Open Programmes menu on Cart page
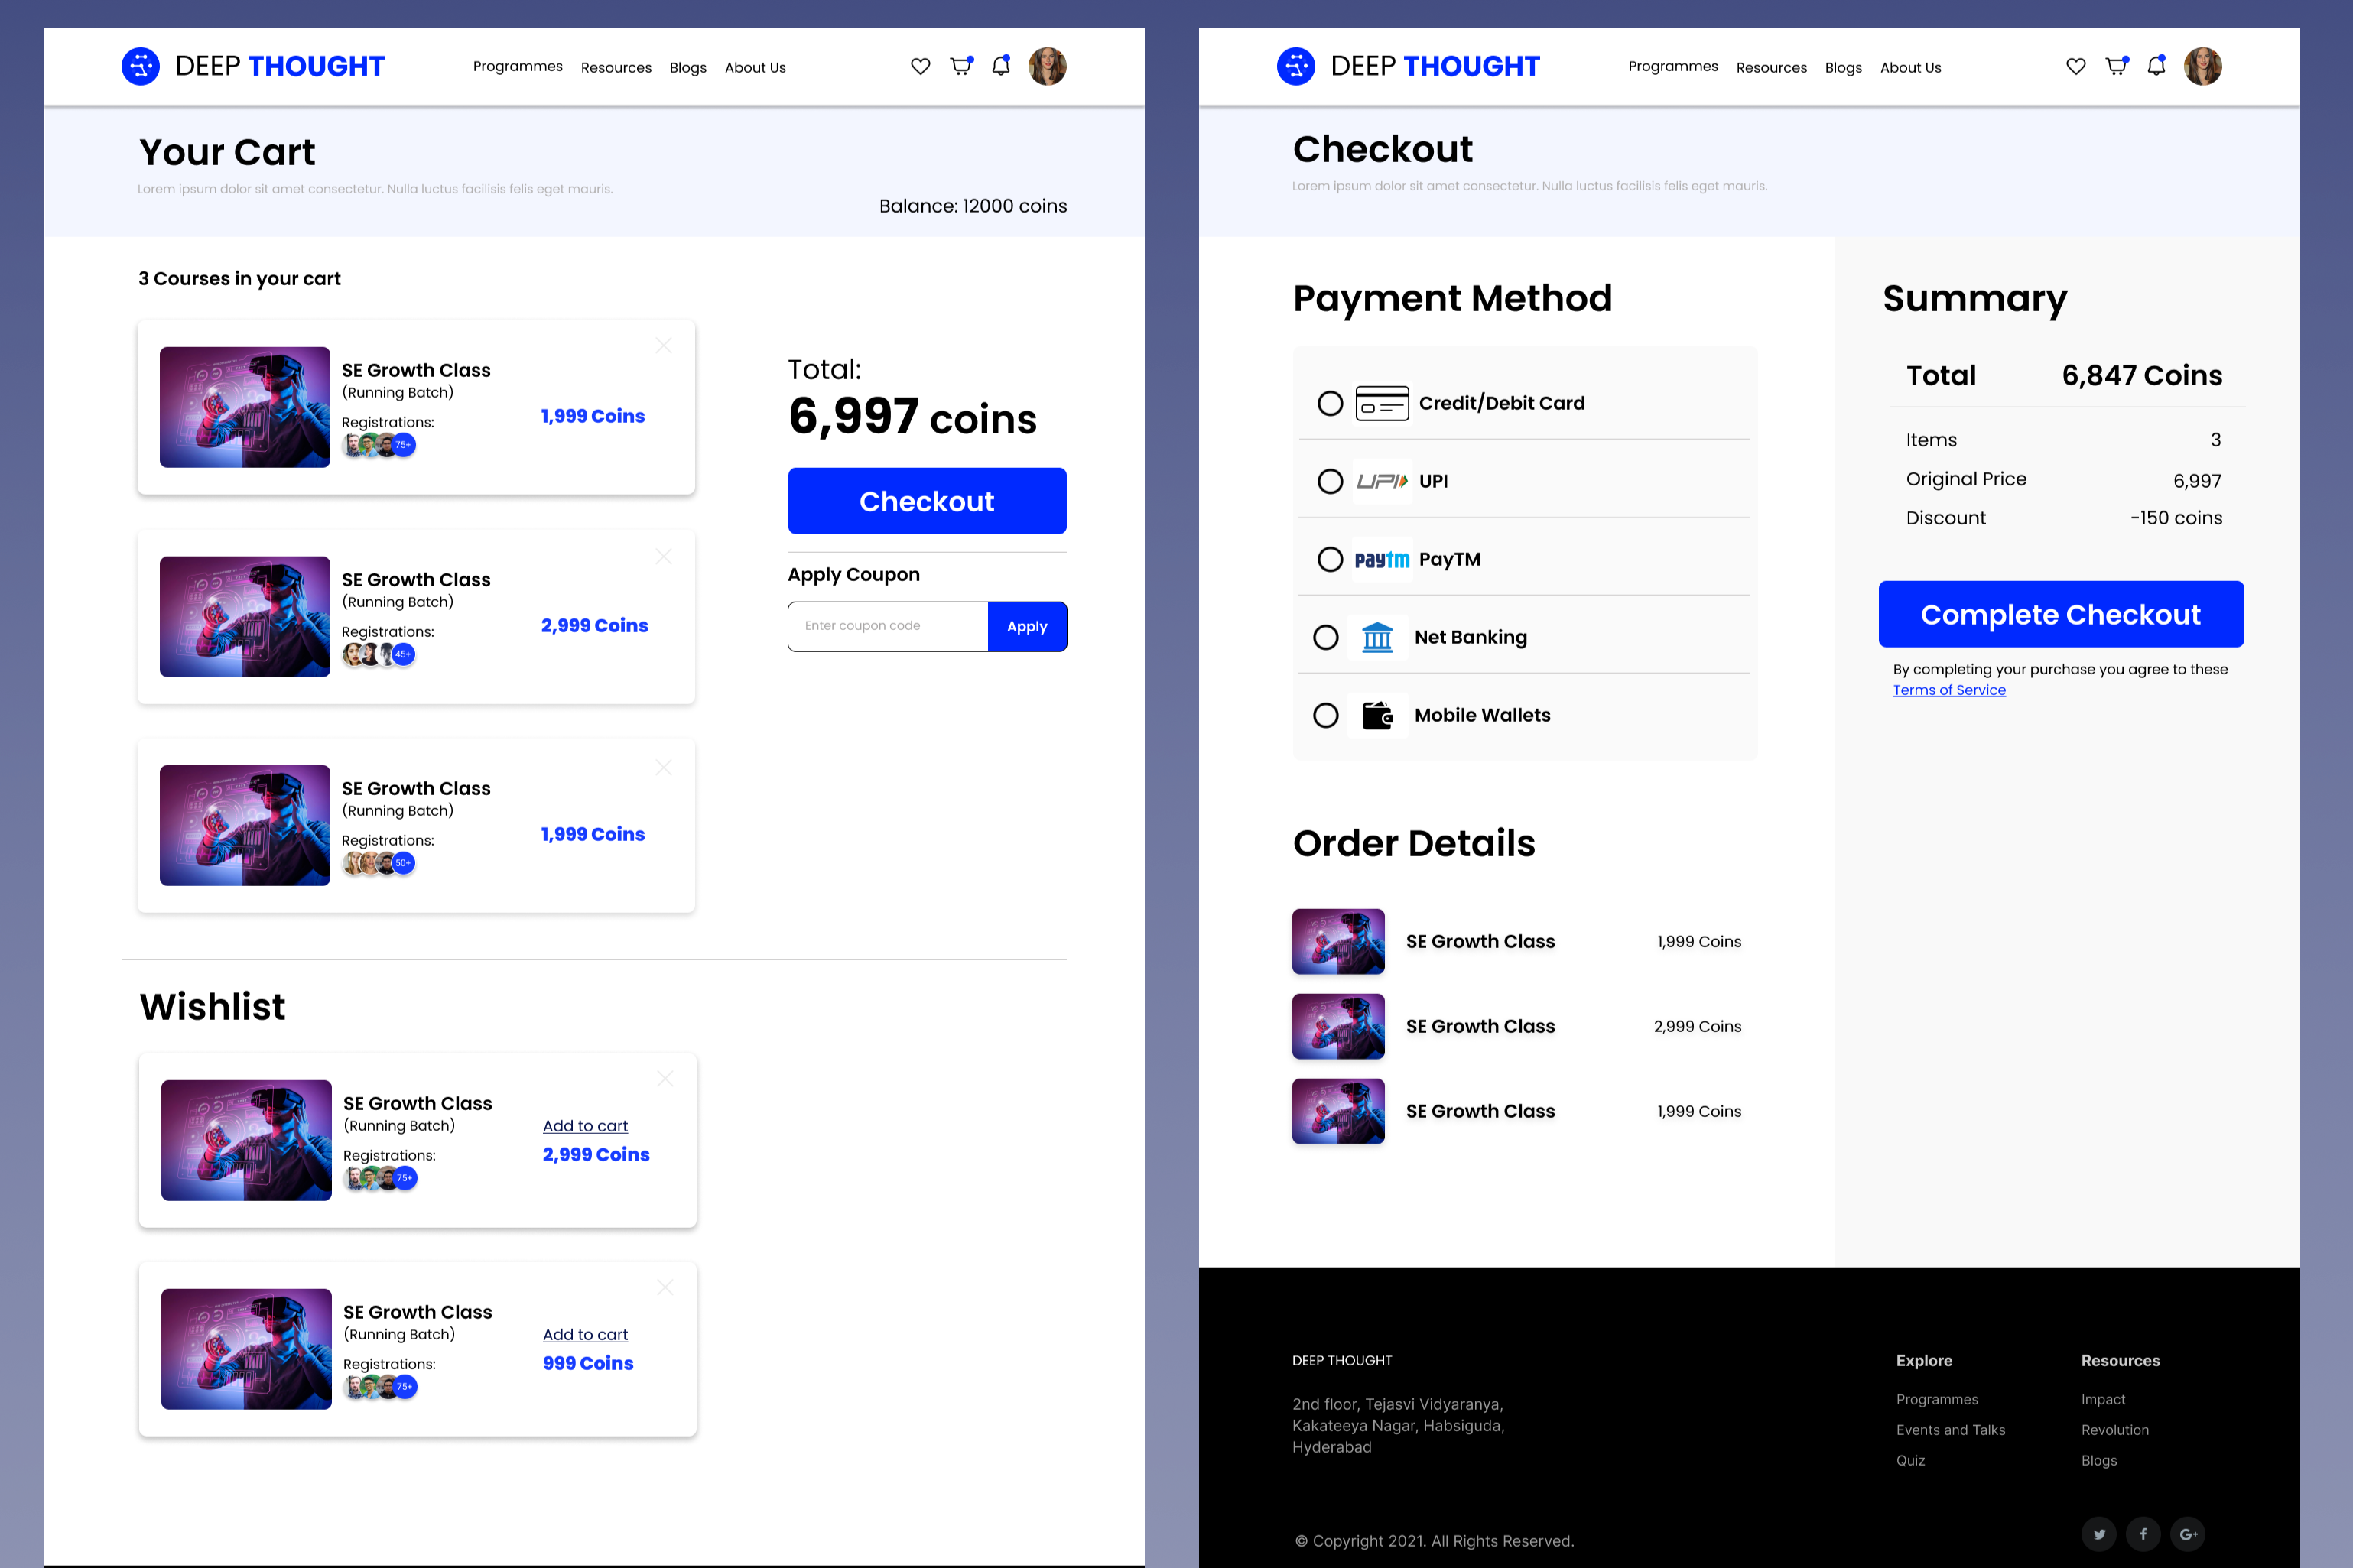This screenshot has height=1568, width=2353. (517, 66)
